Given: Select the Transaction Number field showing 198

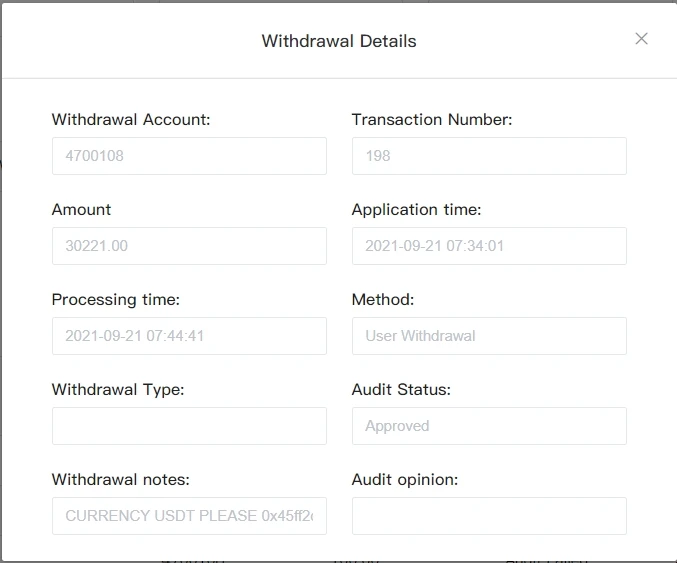Looking at the screenshot, I should pyautogui.click(x=489, y=156).
